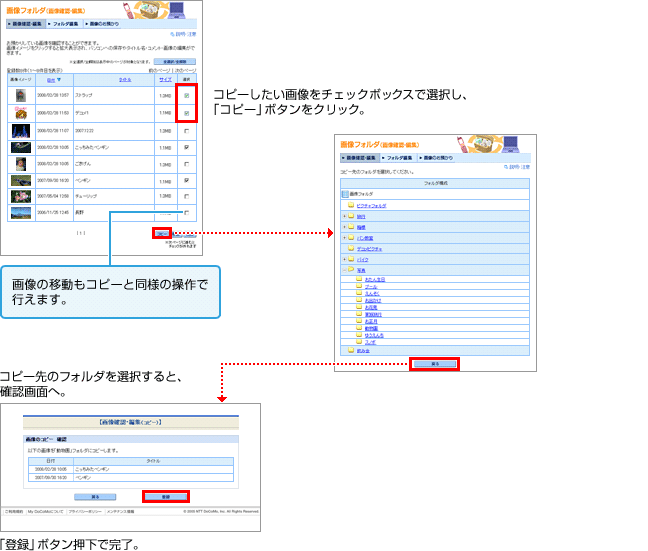Image resolution: width=648 pixels, height=551 pixels.
Task: Open the 画像確認・編集 tab in the folder selection window
Action: coord(360,158)
